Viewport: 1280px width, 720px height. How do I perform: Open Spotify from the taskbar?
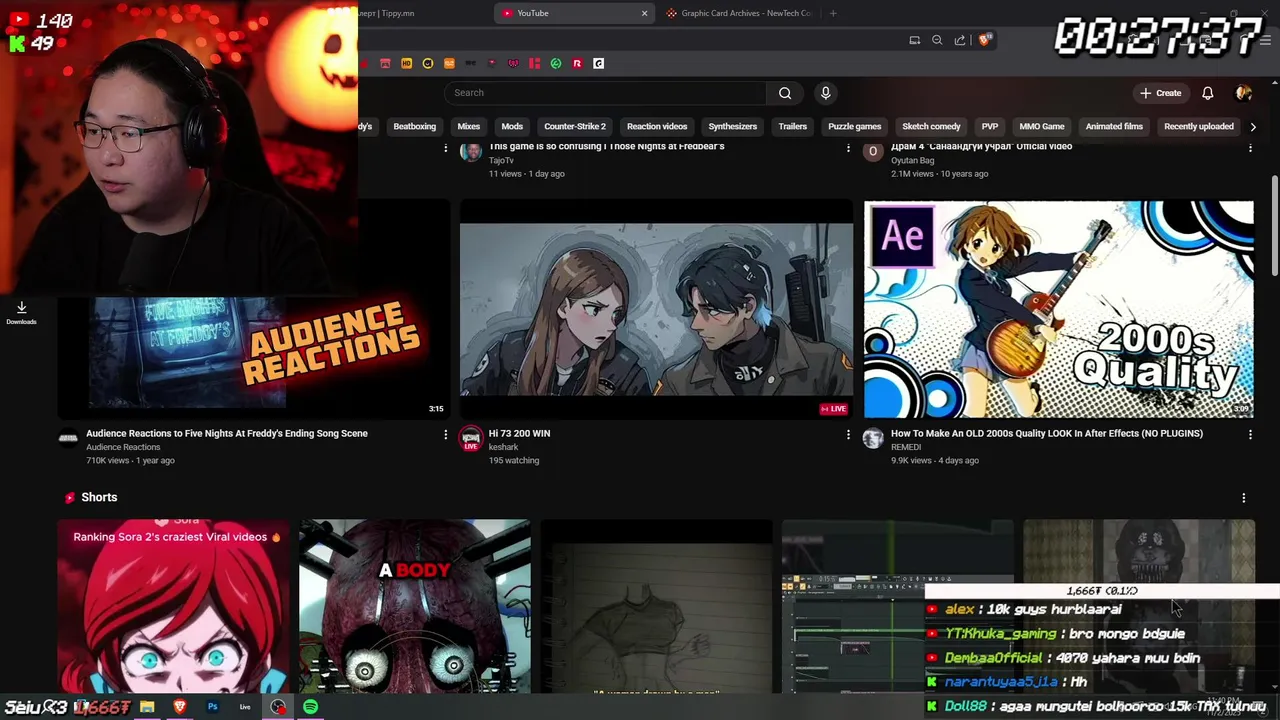point(310,707)
